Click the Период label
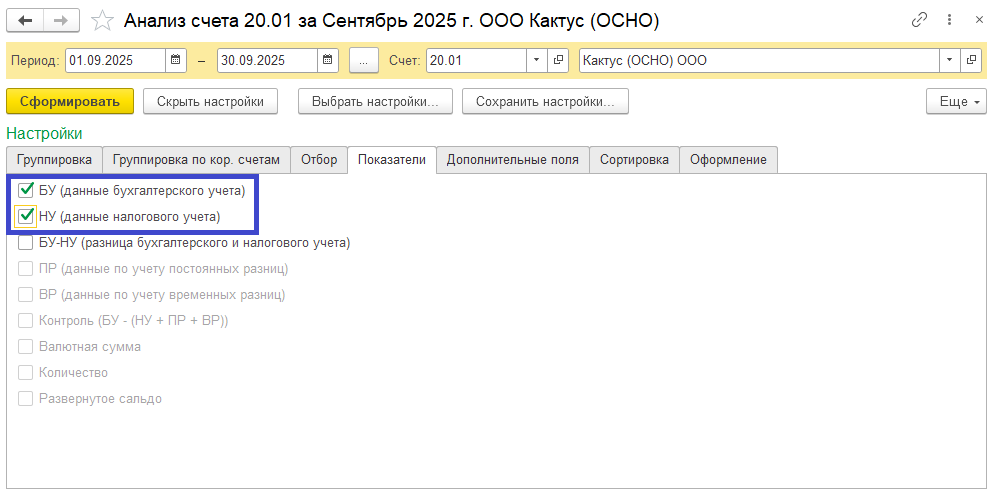The width and height of the screenshot is (996, 495). click(x=36, y=61)
